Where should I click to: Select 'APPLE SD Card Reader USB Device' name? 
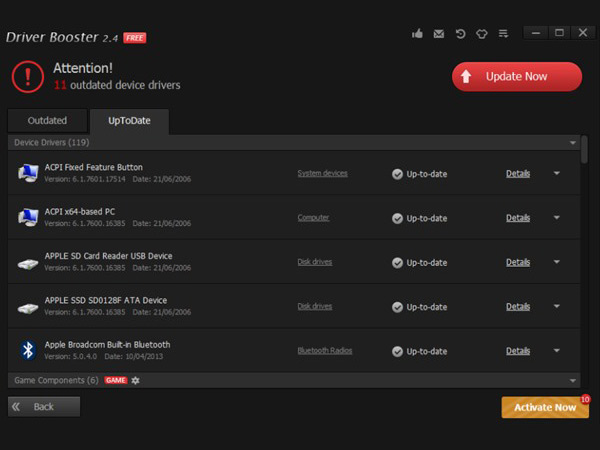108,256
